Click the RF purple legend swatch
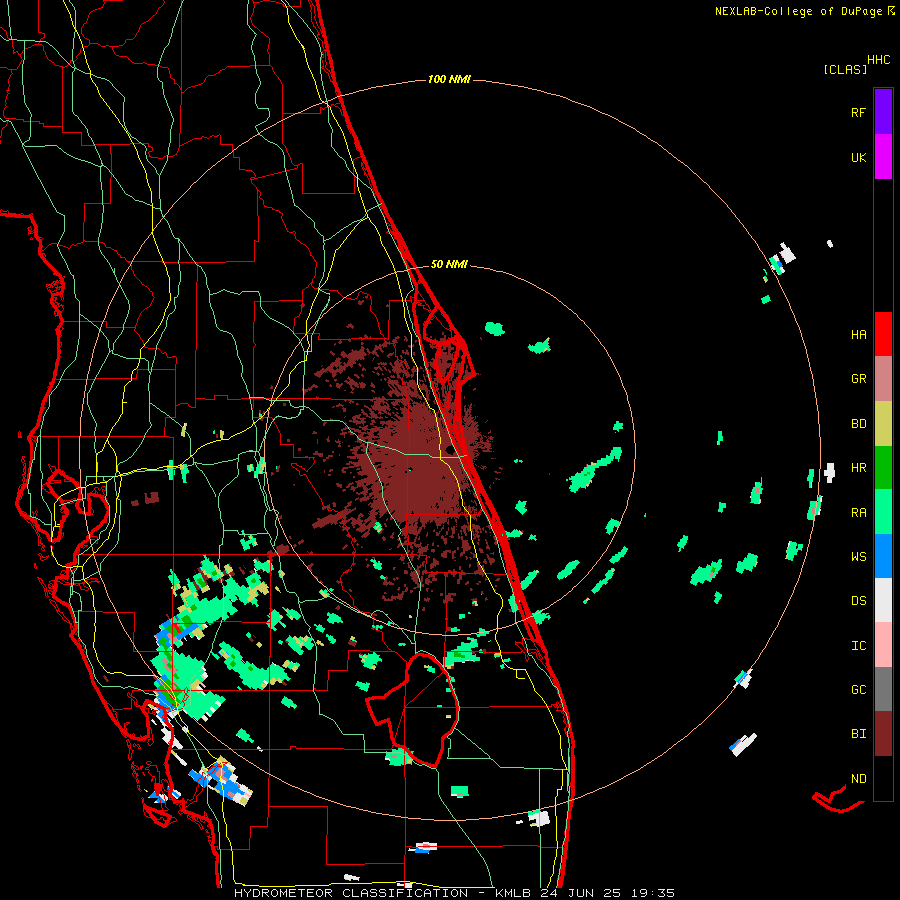 (883, 112)
